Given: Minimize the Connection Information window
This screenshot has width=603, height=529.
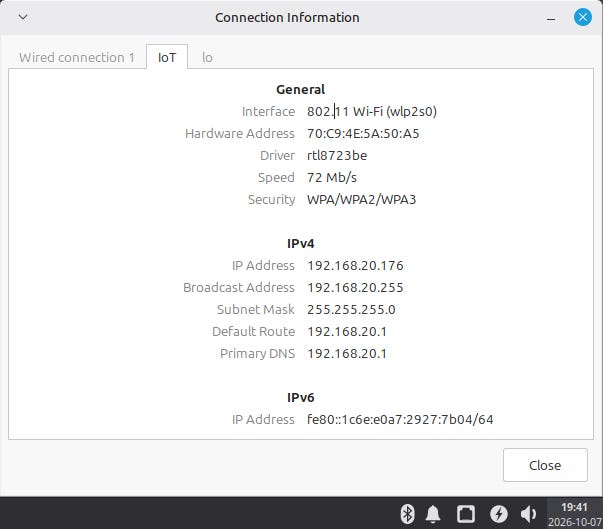Looking at the screenshot, I should 551,18.
